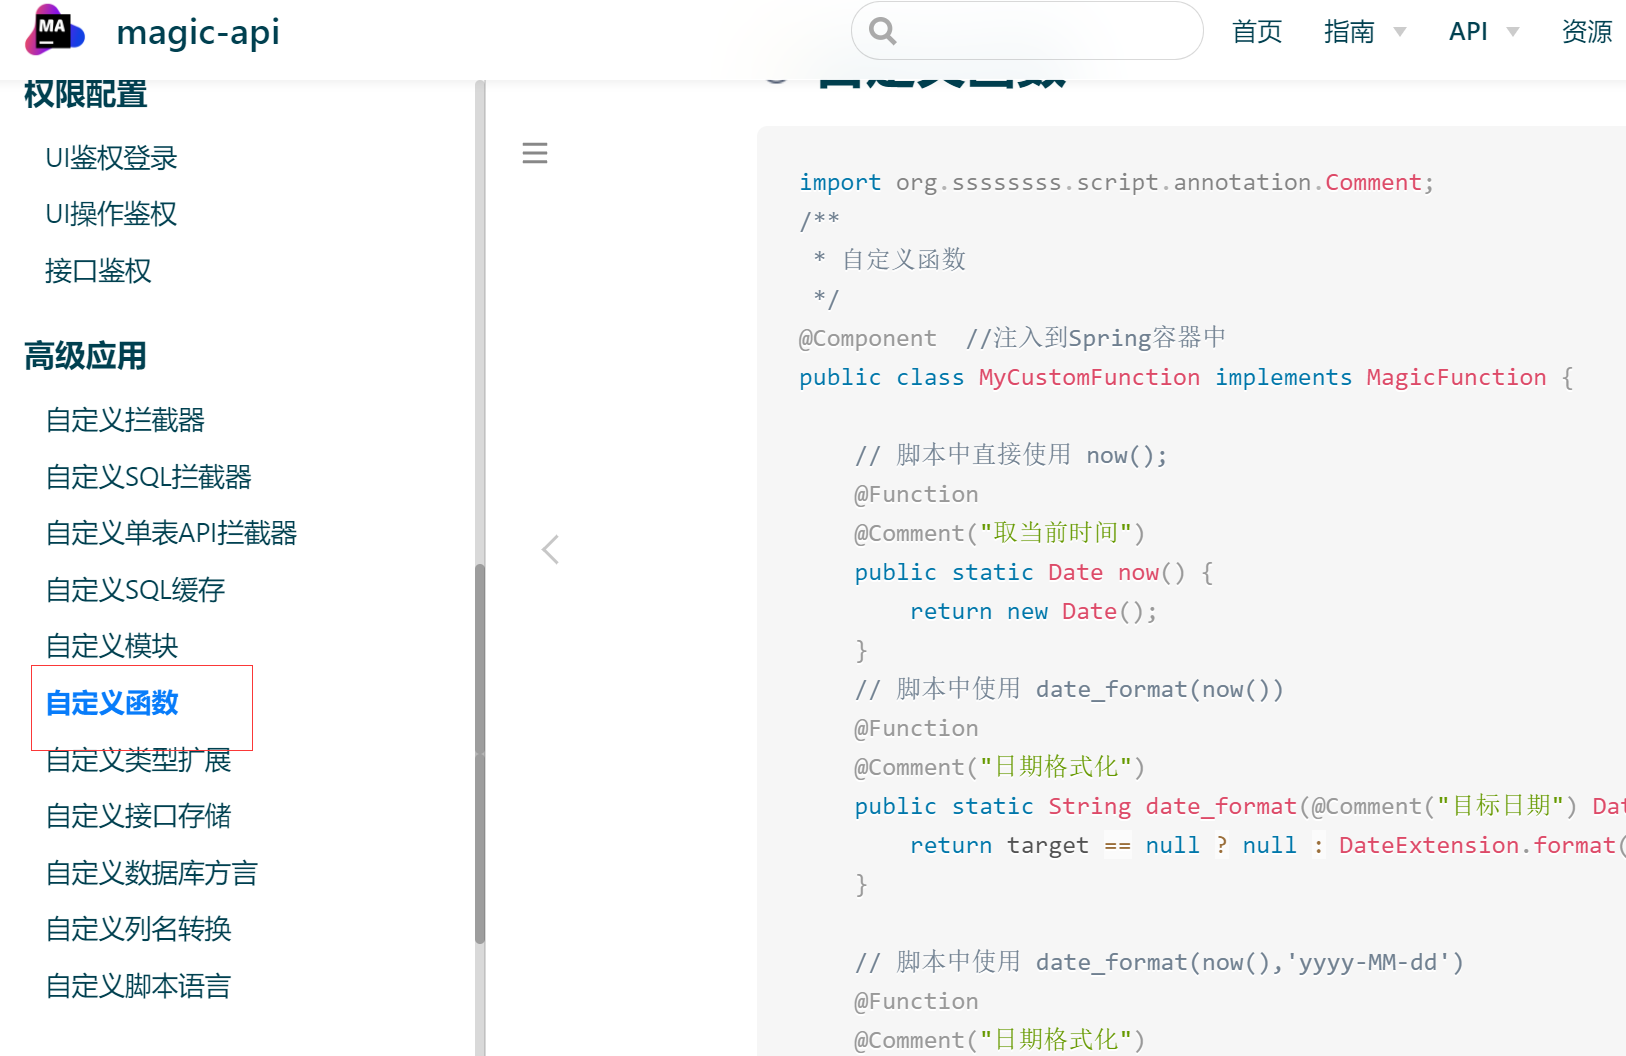
Task: Navigate to 自定义单表API拦截器
Action: point(172,533)
